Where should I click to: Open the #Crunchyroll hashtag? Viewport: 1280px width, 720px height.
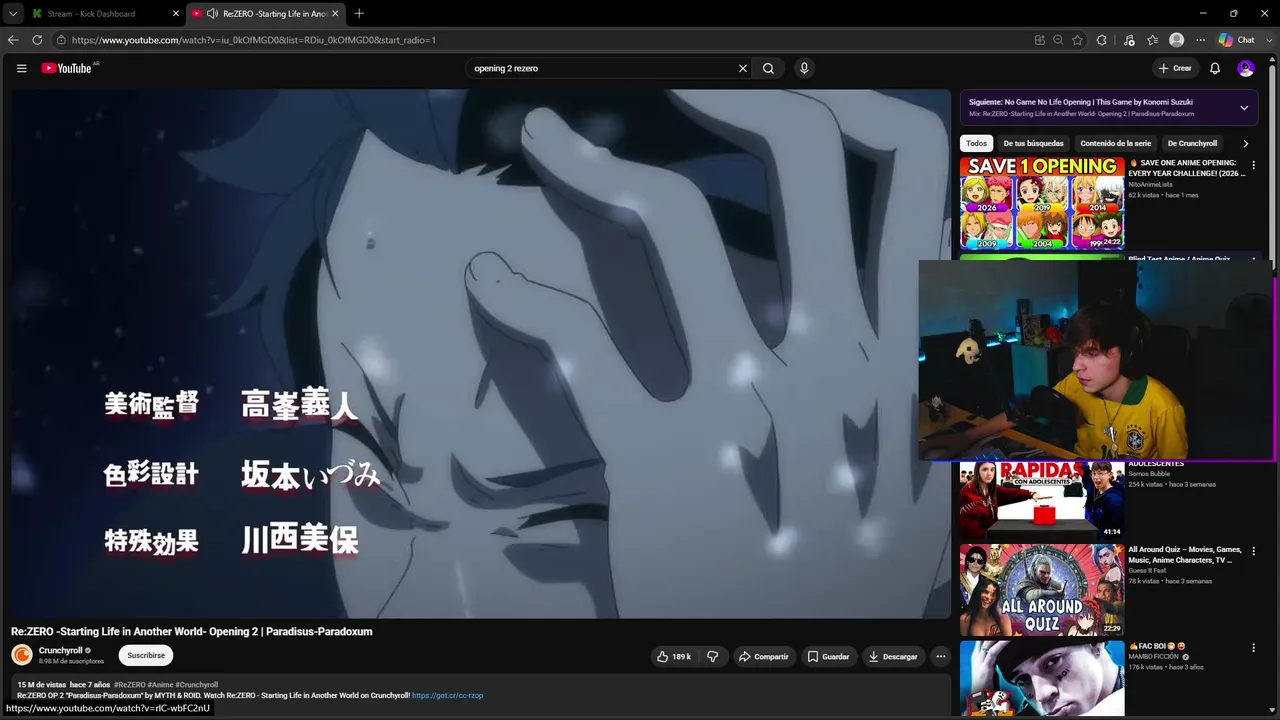197,685
